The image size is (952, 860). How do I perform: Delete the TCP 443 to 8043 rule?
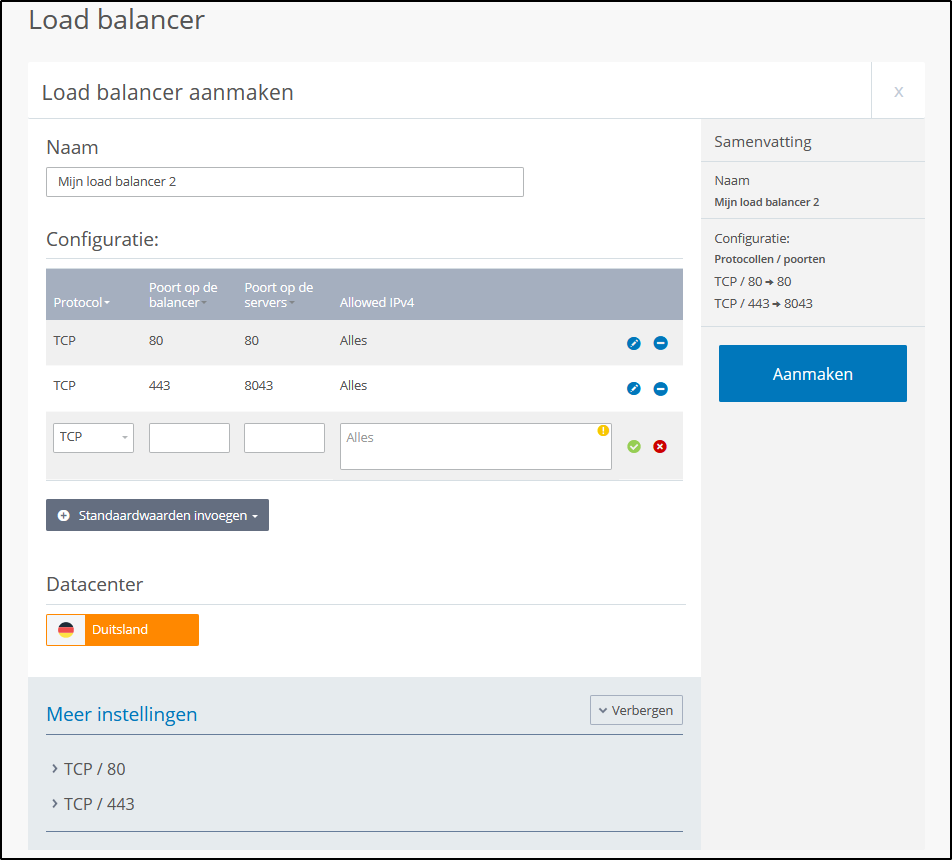point(660,389)
